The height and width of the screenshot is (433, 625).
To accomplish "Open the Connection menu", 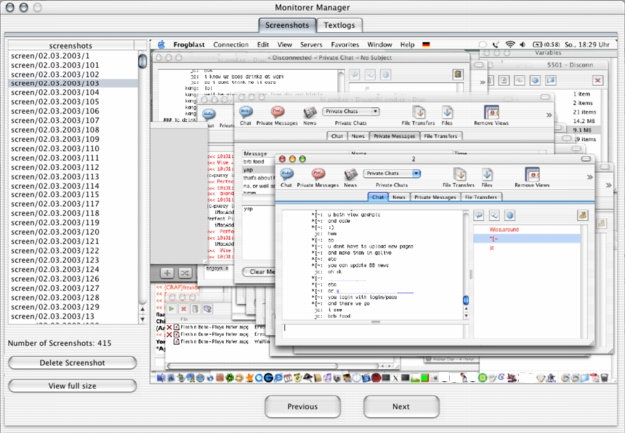I will point(231,45).
